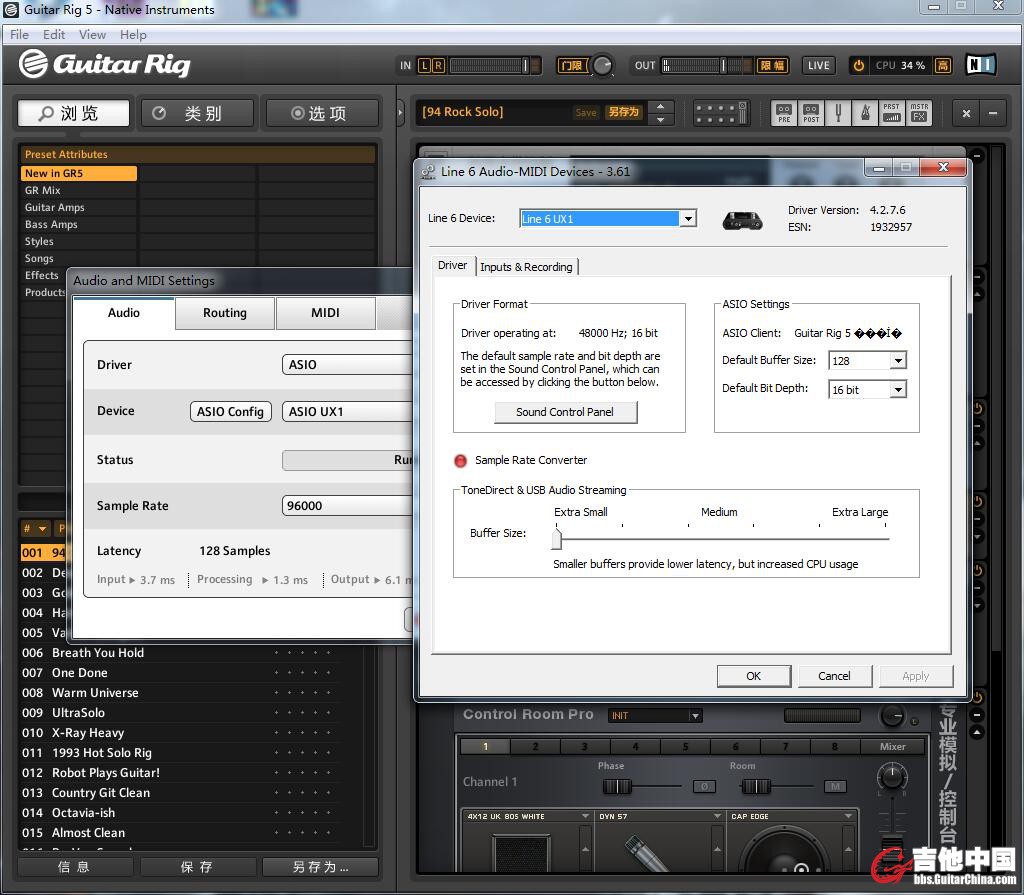This screenshot has width=1024, height=895.
Task: Open the Default Bit Depth dropdown
Action: pos(897,390)
